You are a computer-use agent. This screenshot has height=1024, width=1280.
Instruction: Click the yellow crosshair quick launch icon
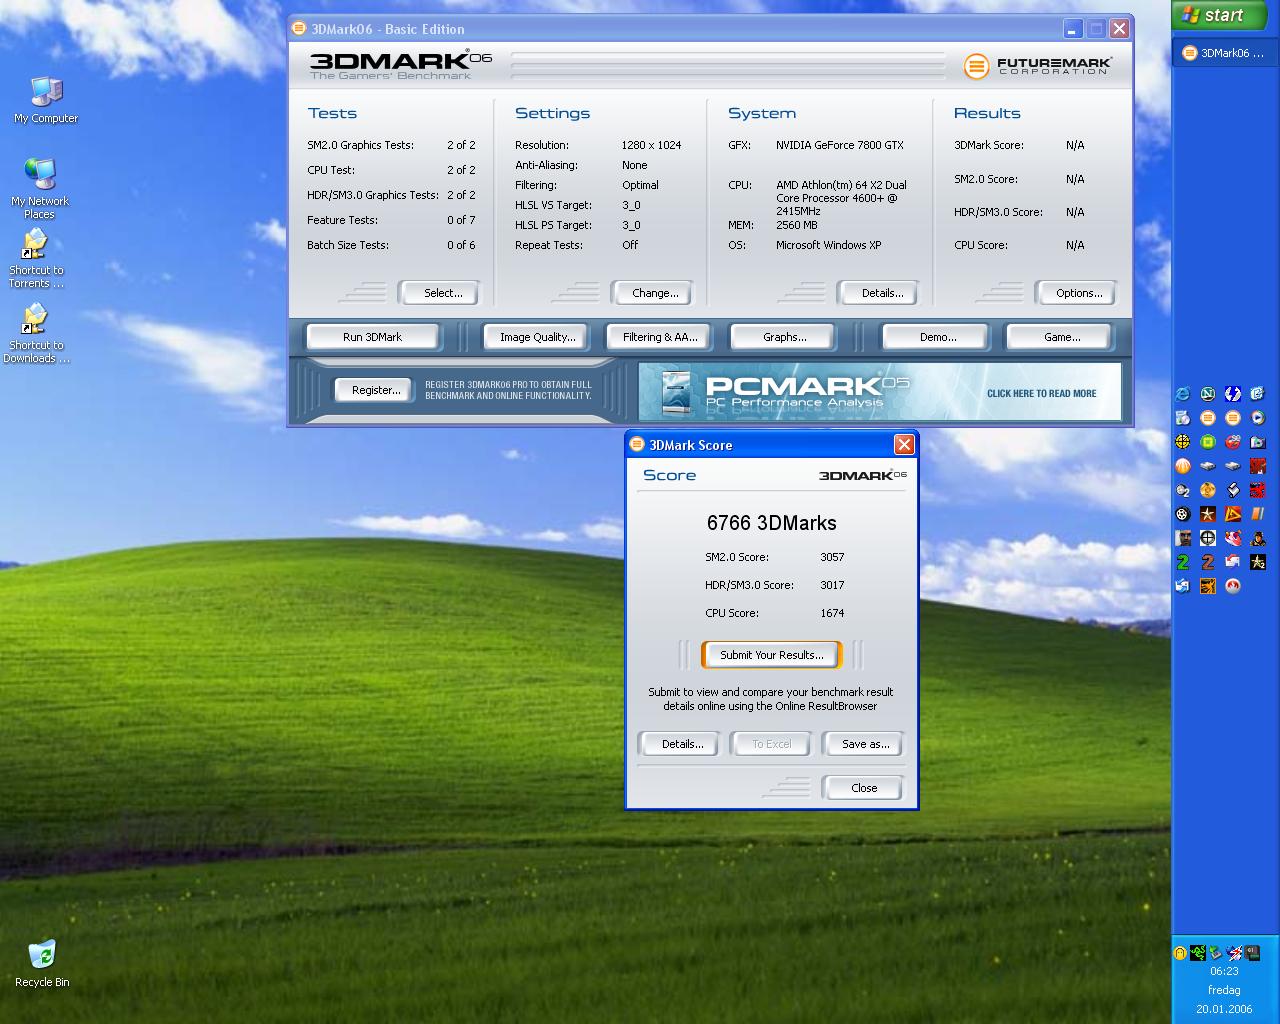1182,442
